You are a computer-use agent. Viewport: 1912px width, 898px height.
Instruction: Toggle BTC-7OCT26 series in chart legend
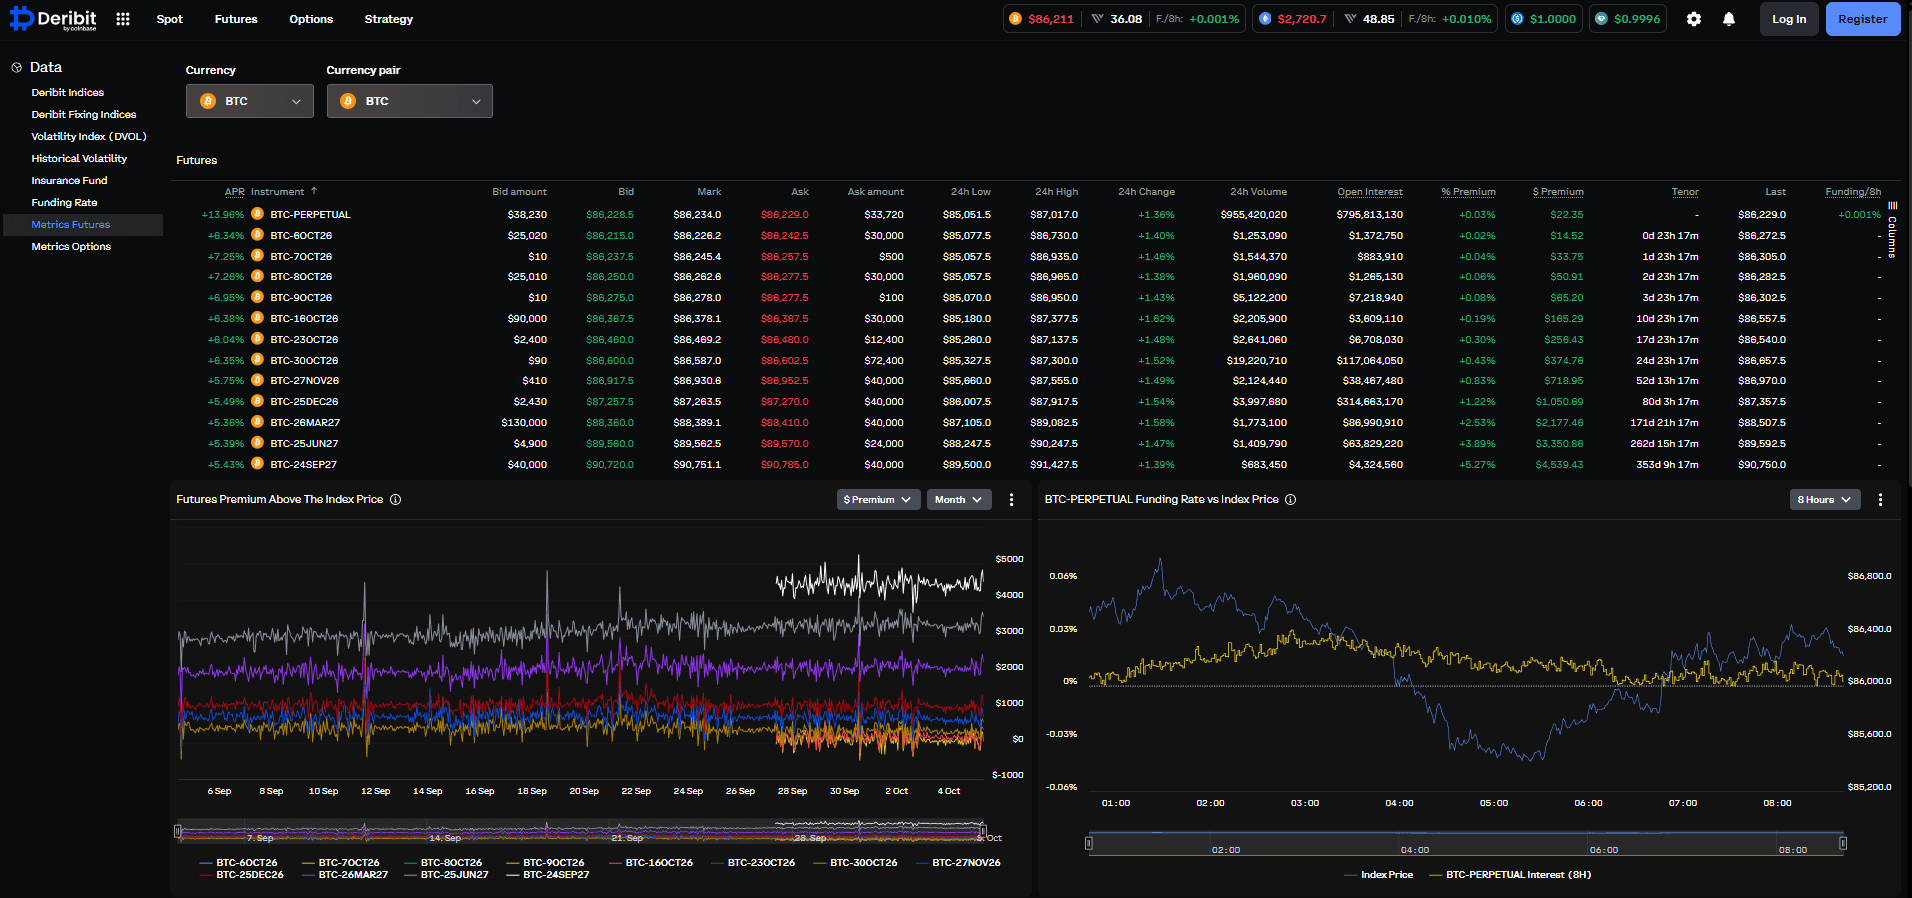point(341,863)
